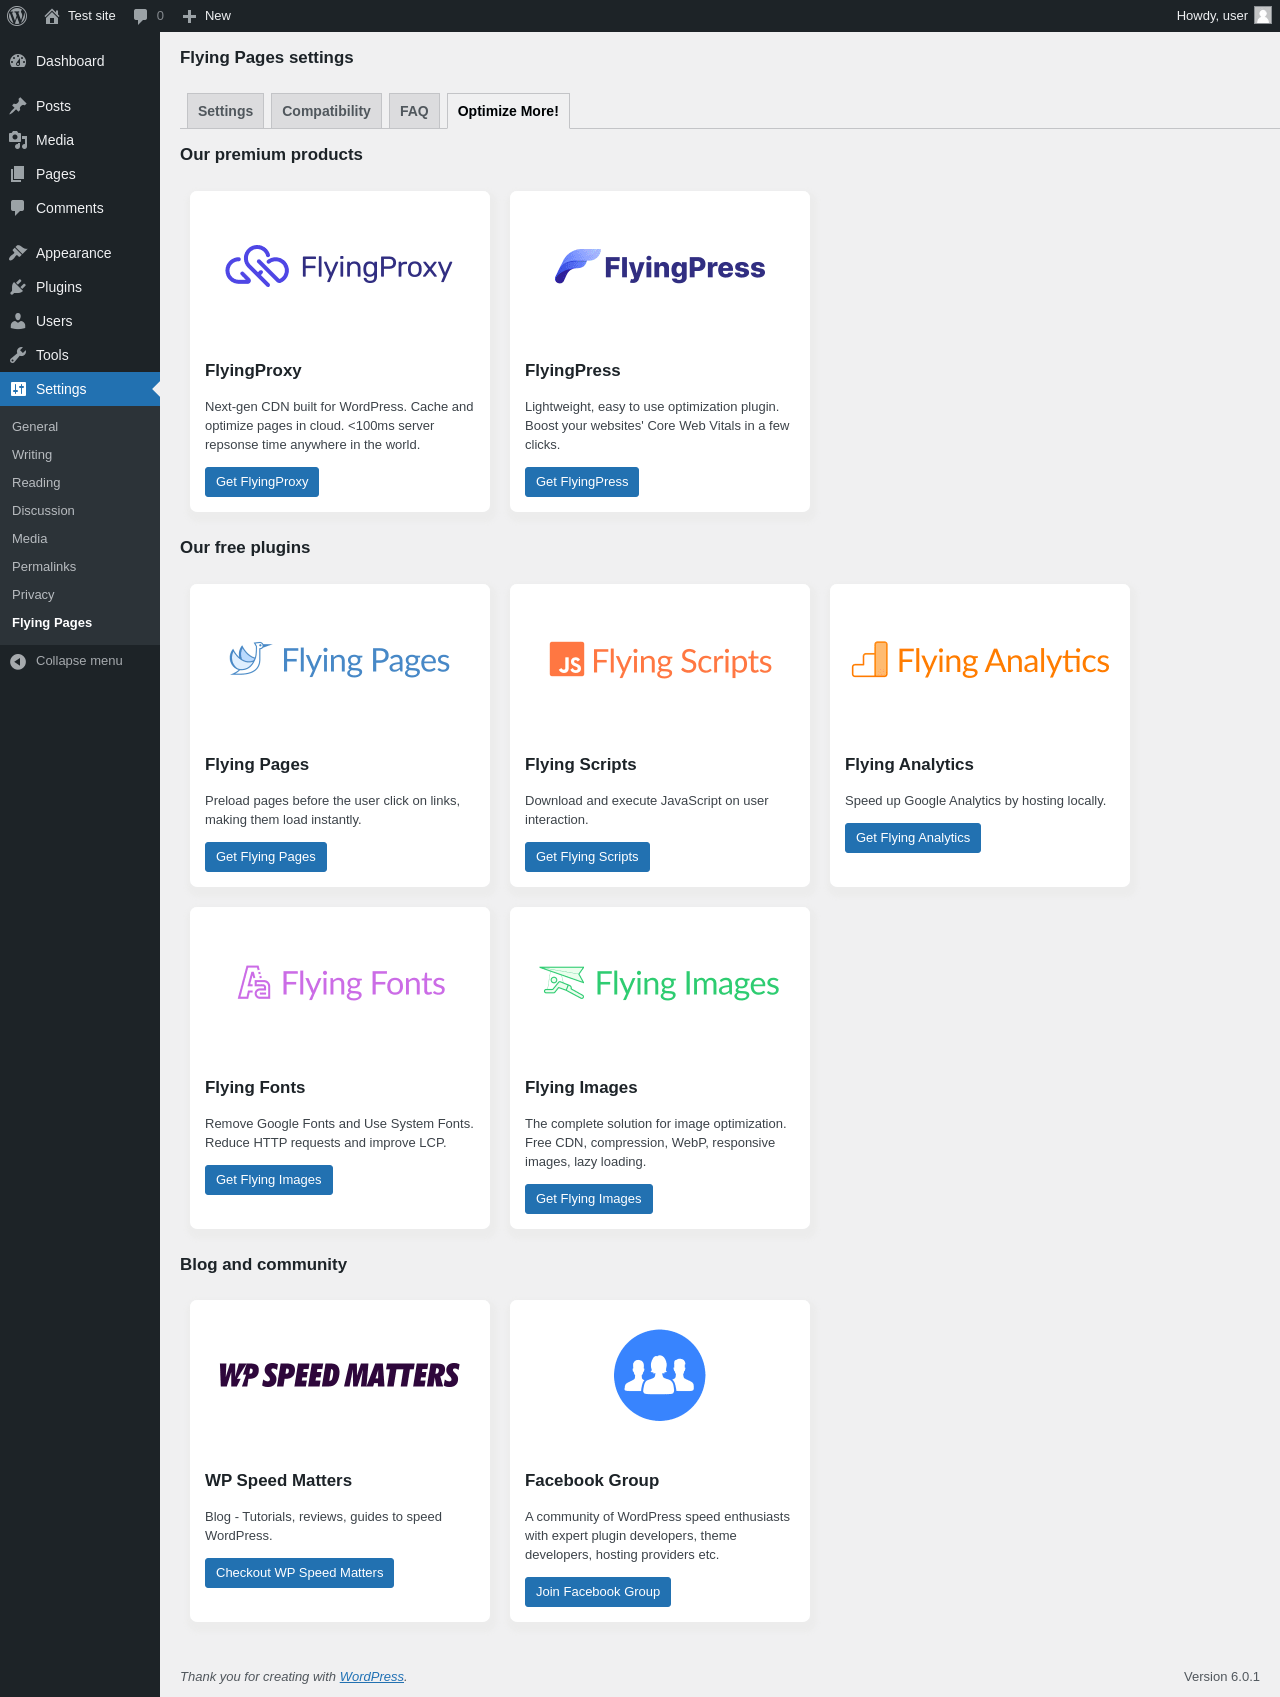Click the button in the Flying Fonts card

click(269, 1180)
